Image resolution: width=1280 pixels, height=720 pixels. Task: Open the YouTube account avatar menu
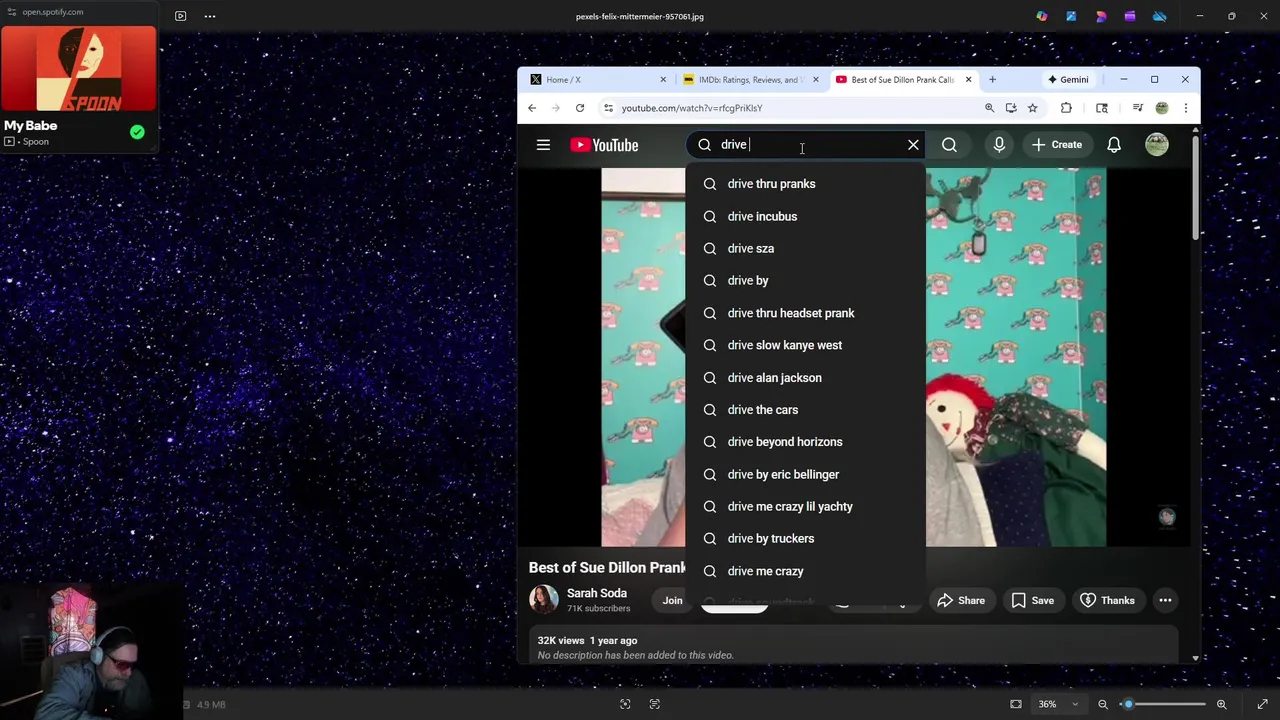[x=1157, y=145]
